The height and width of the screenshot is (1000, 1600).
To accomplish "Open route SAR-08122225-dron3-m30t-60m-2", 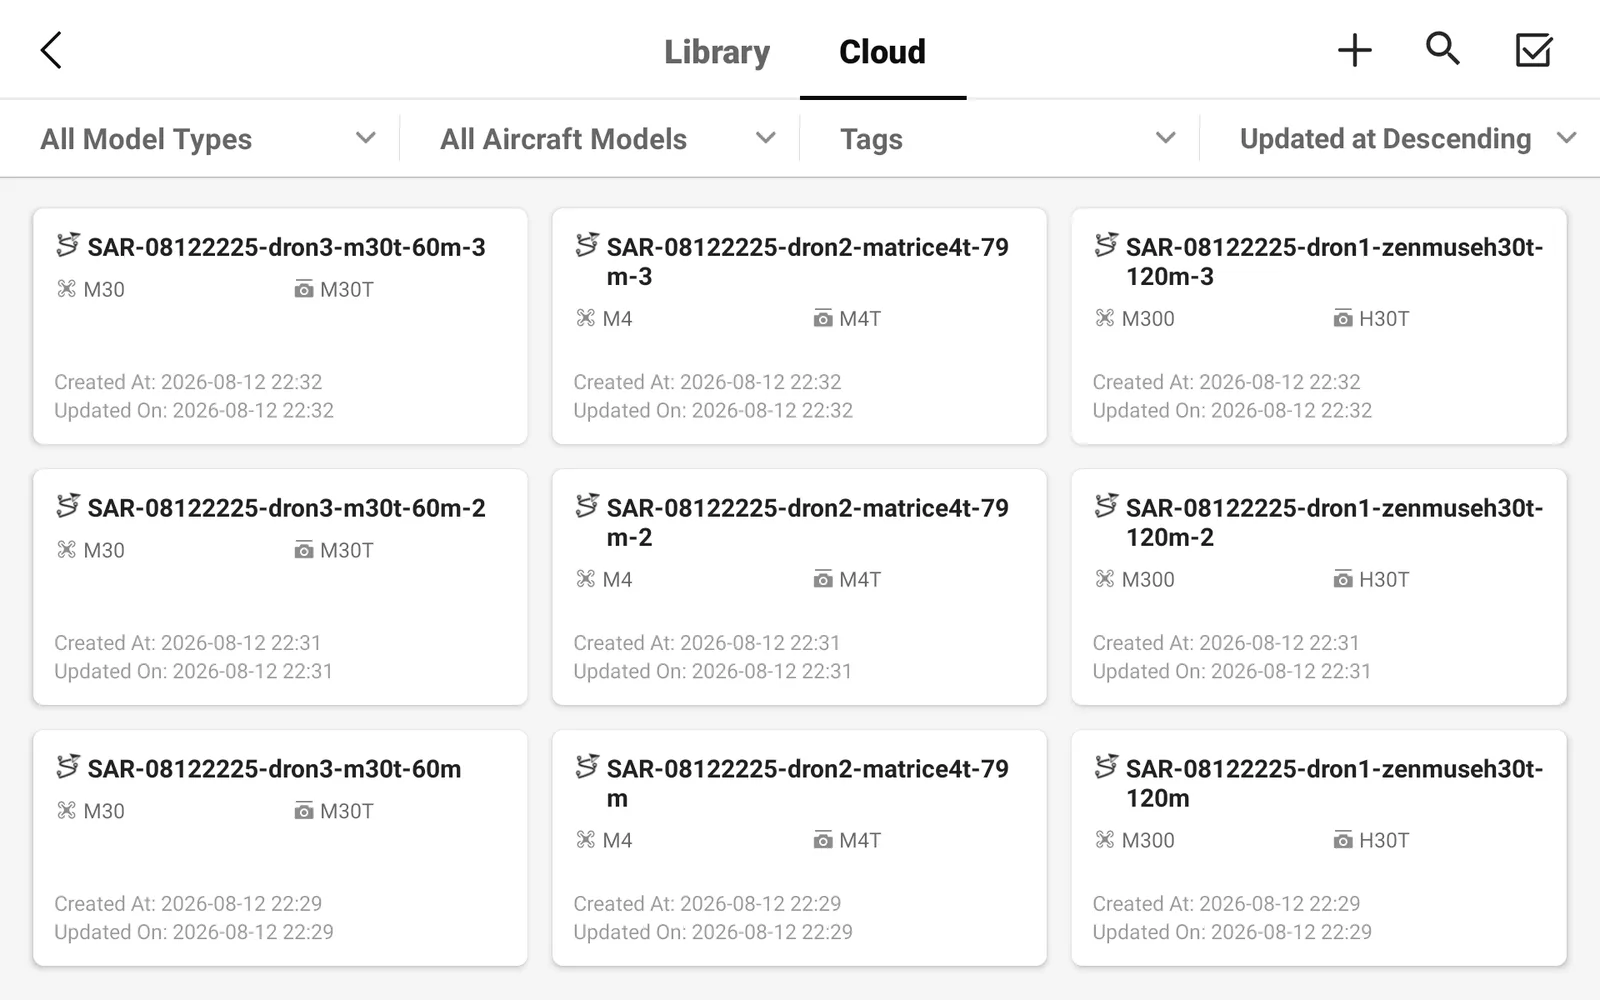I will point(280,587).
